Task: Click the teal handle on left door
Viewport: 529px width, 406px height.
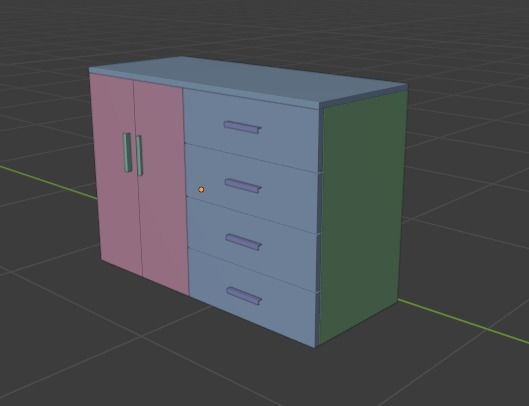Action: (x=127, y=153)
